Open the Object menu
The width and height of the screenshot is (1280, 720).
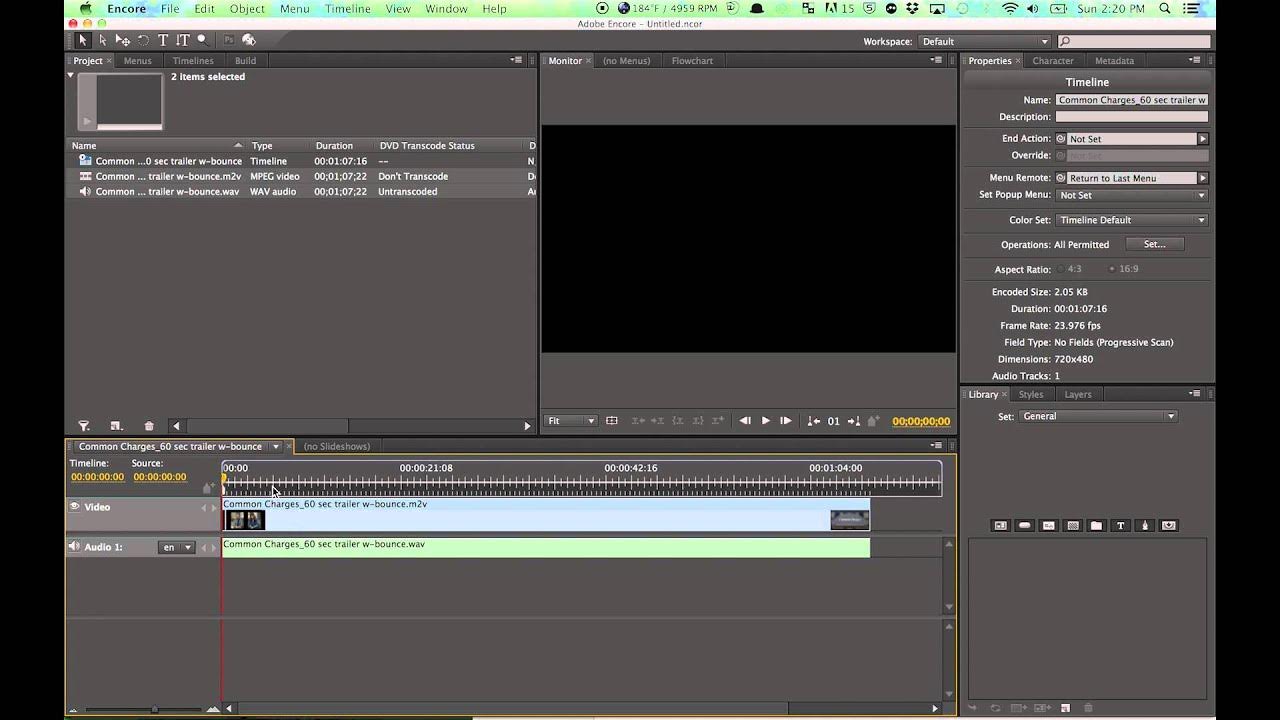(x=247, y=9)
